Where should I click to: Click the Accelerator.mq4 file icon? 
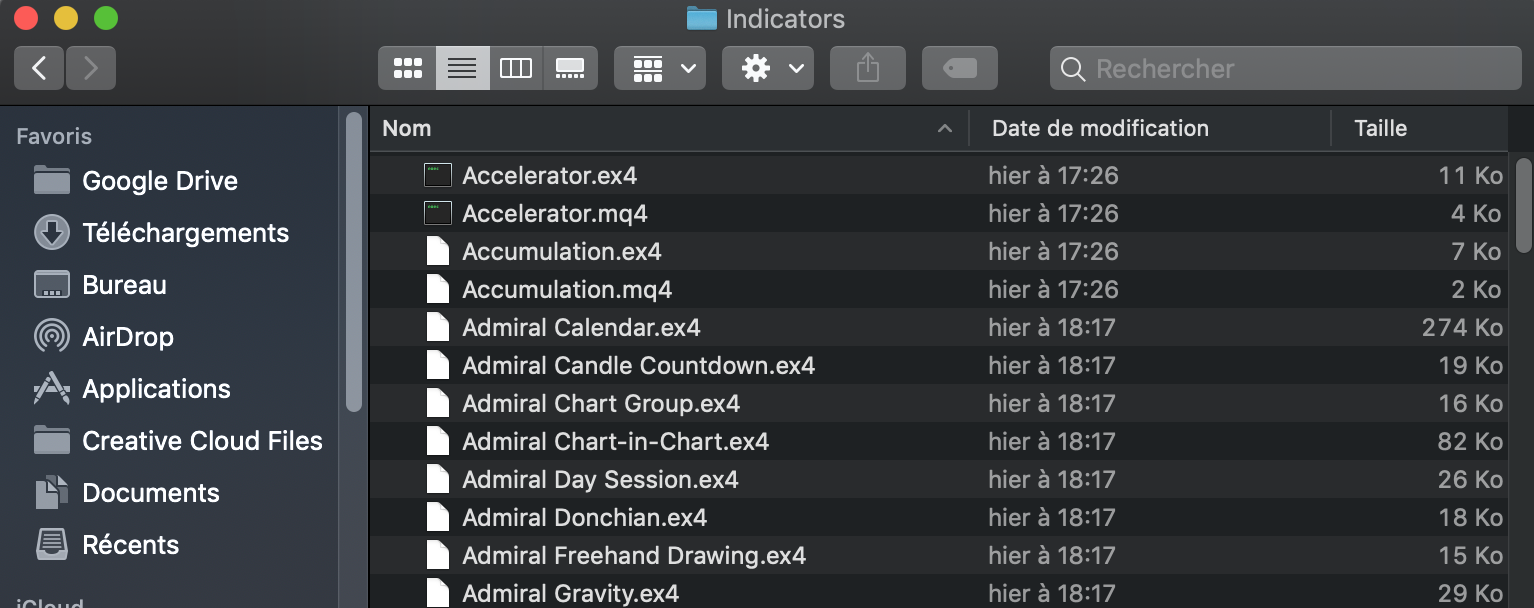[438, 213]
